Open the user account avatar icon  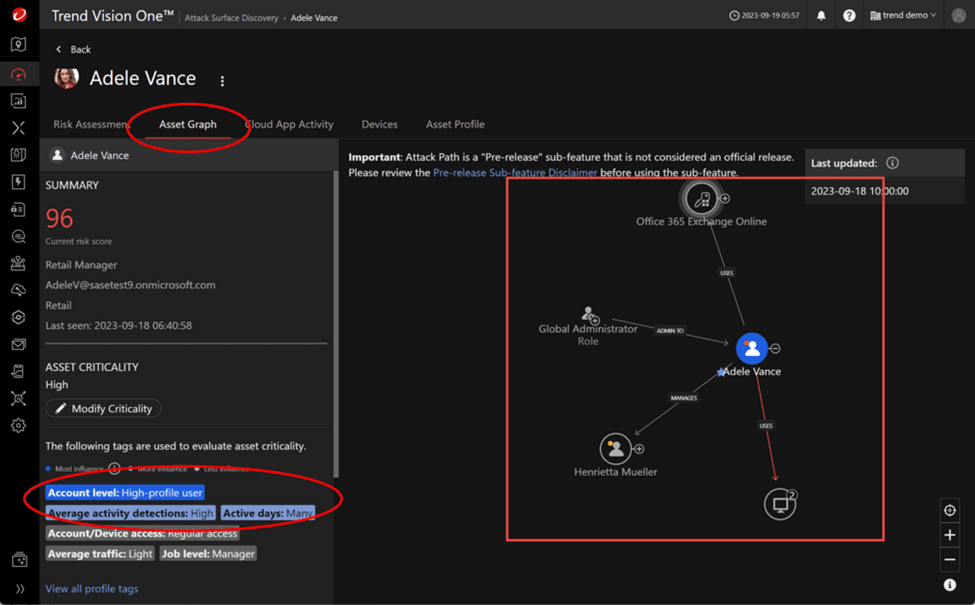(959, 16)
